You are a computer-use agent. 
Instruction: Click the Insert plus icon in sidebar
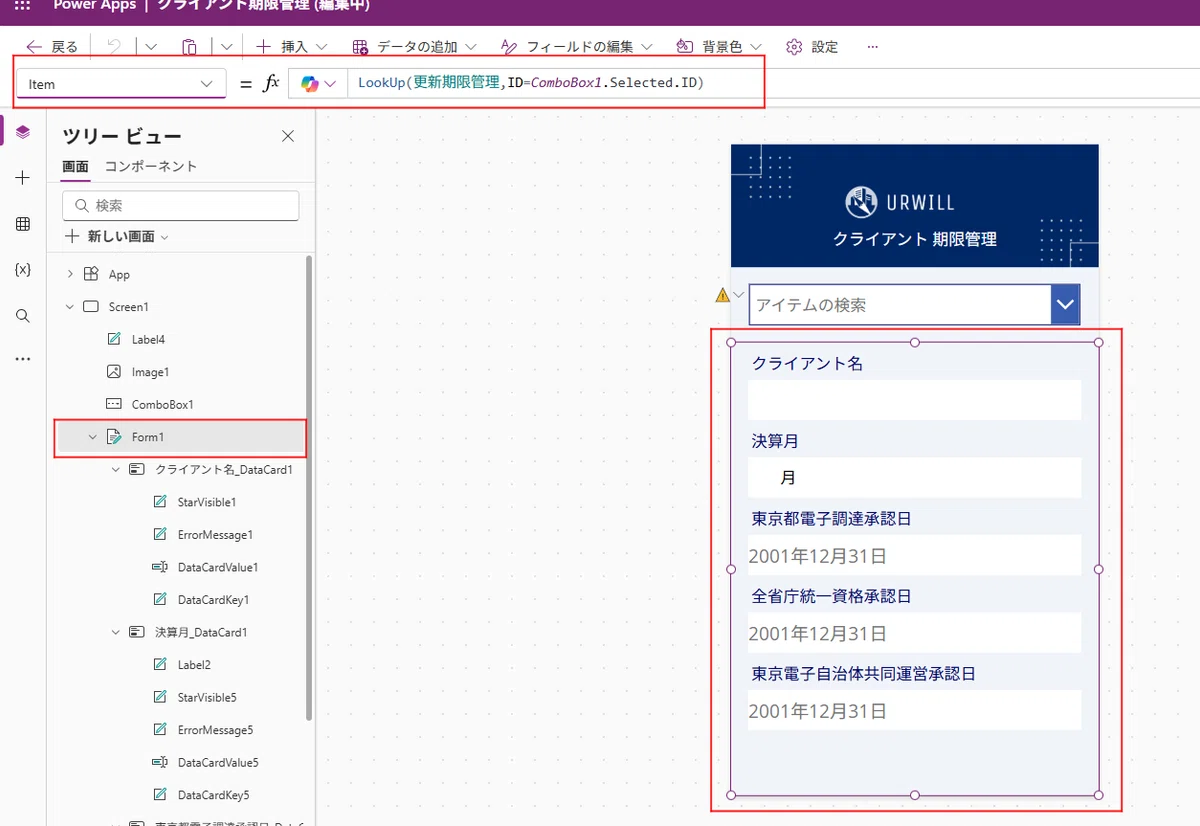coord(23,178)
